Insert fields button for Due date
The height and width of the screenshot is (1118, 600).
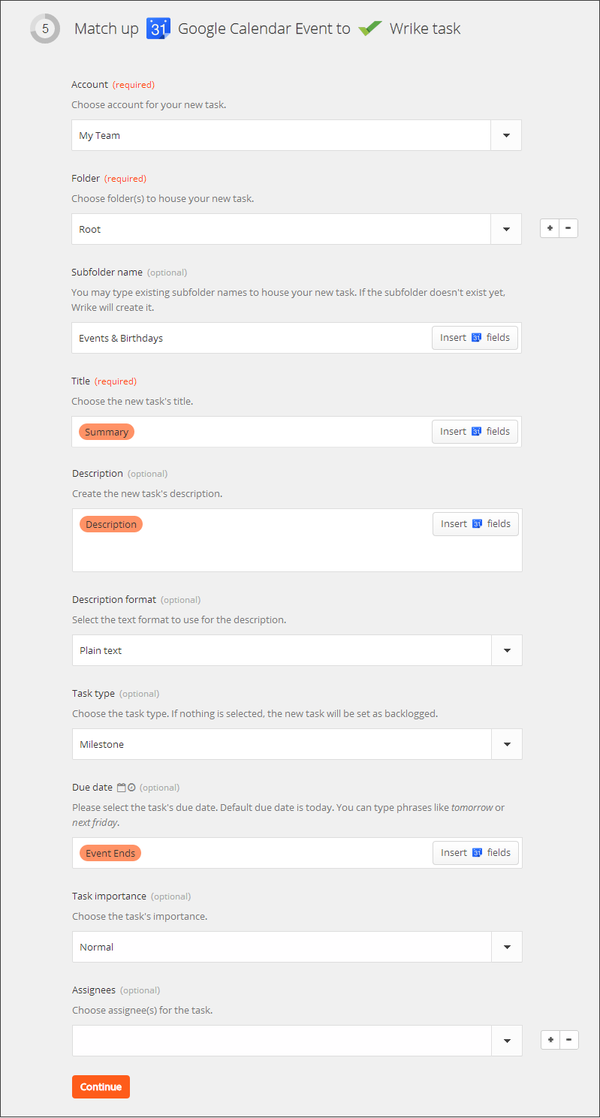[x=475, y=853]
